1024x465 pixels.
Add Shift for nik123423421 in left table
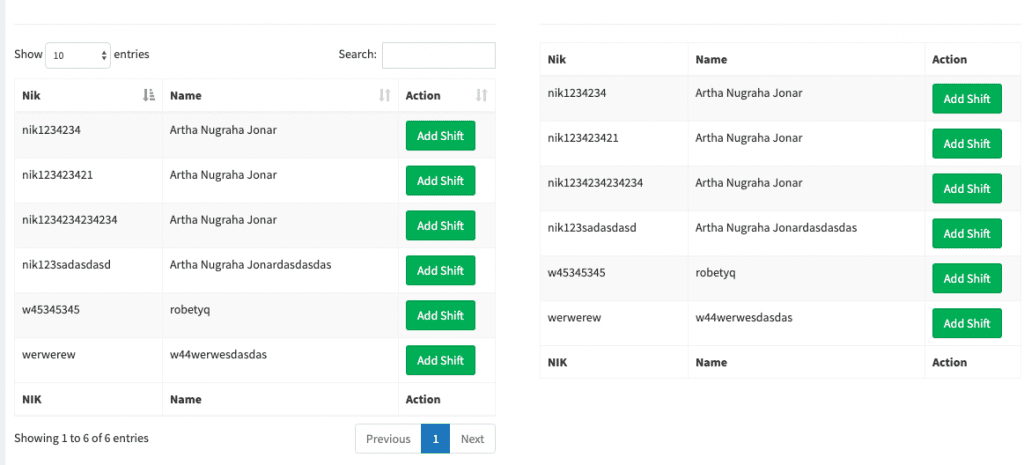(x=440, y=181)
